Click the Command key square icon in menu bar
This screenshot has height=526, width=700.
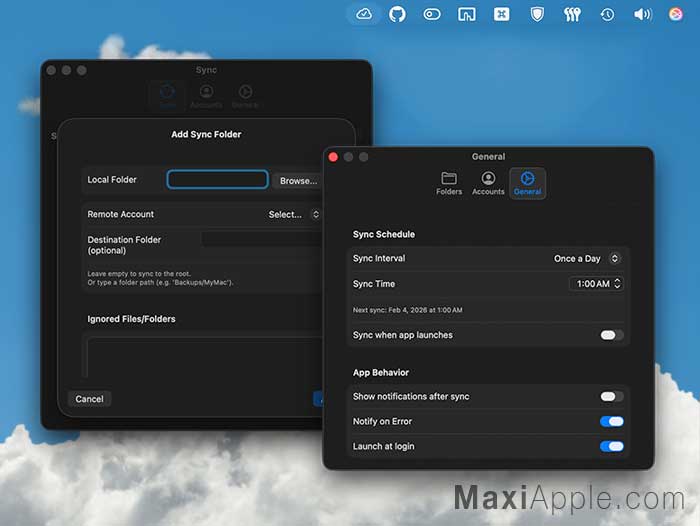(x=501, y=14)
